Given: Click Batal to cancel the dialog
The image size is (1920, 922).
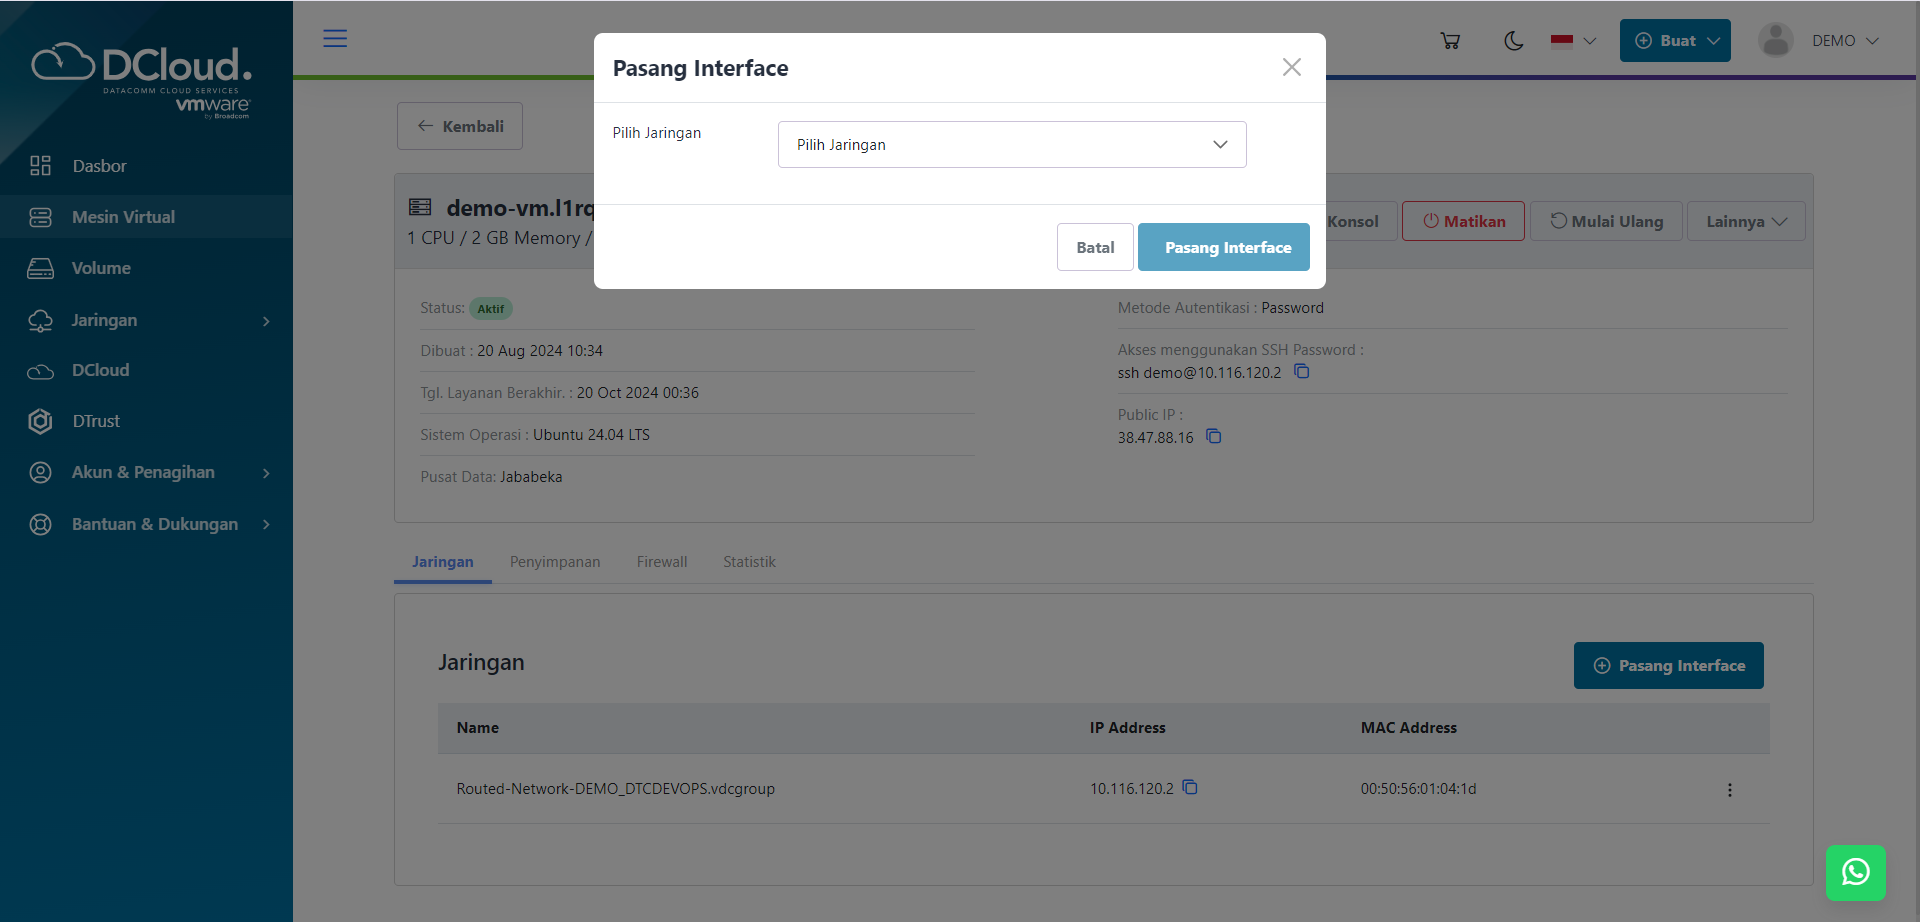Looking at the screenshot, I should pos(1095,247).
